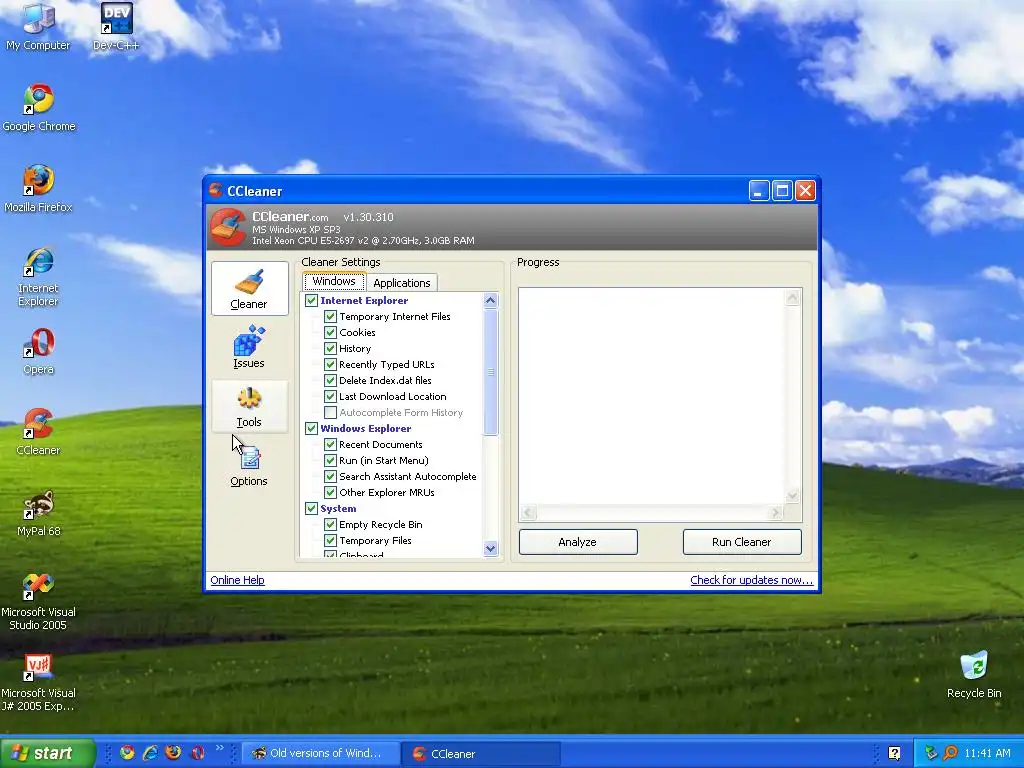Viewport: 1024px width, 768px height.
Task: Uncheck Delete Index.dat files
Action: click(x=330, y=380)
